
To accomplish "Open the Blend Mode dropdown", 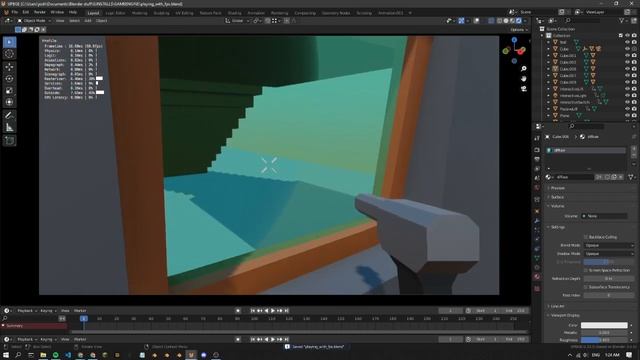I will (609, 245).
